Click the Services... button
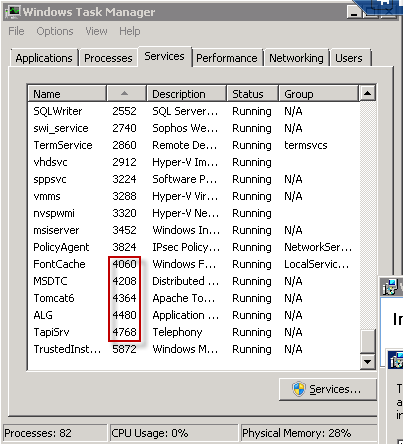Image resolution: width=403 pixels, height=444 pixels. click(328, 389)
